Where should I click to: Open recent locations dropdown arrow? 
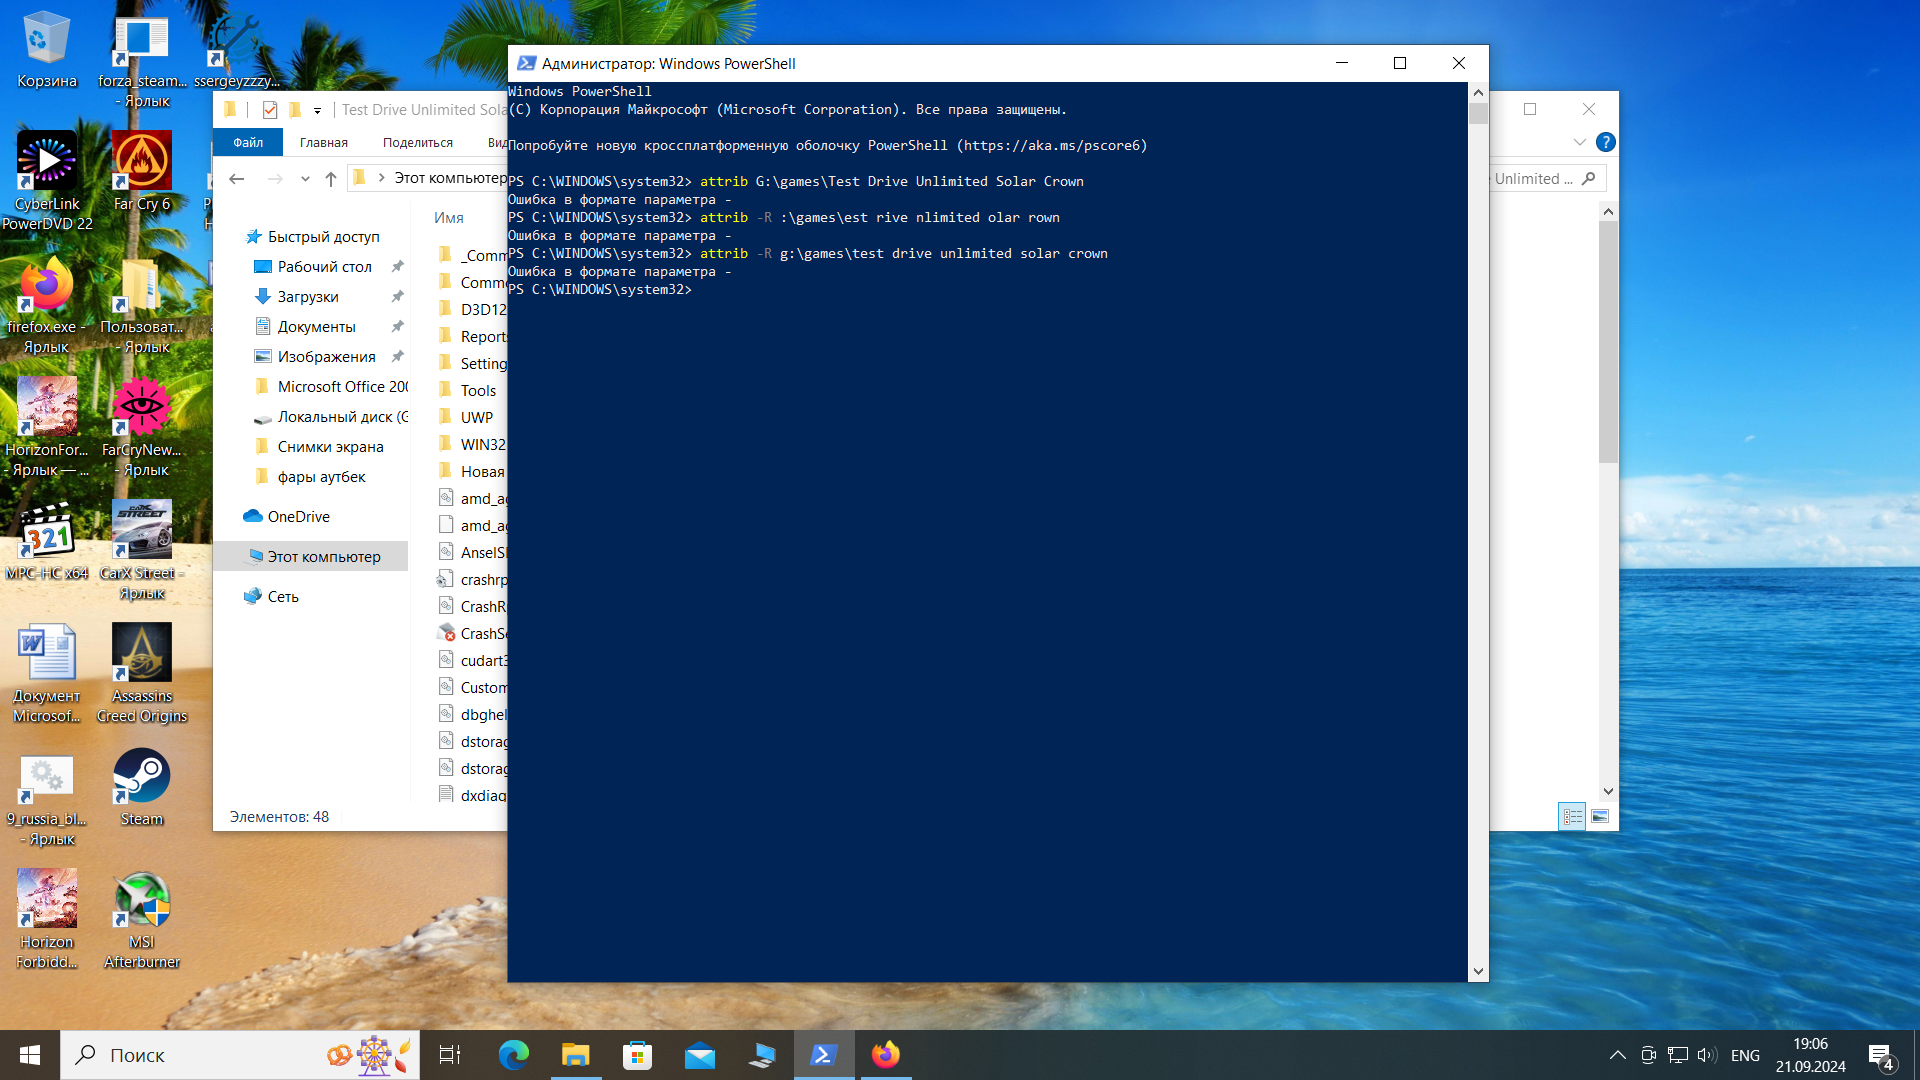(305, 179)
